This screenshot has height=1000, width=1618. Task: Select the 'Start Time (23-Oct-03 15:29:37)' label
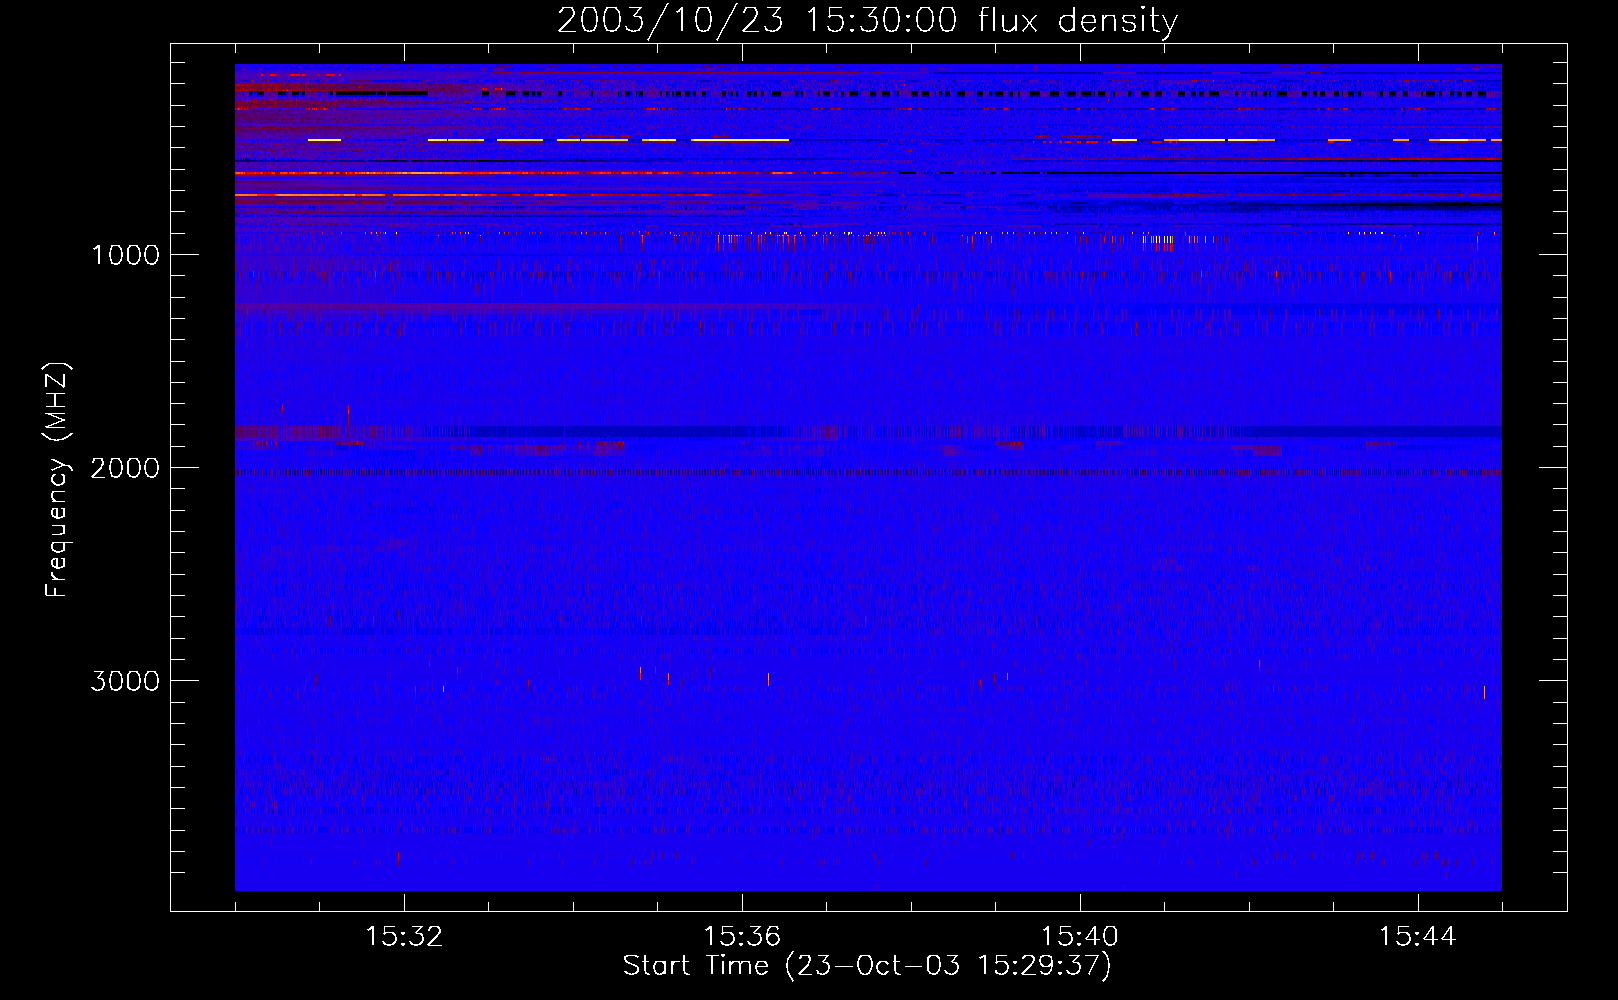point(867,966)
